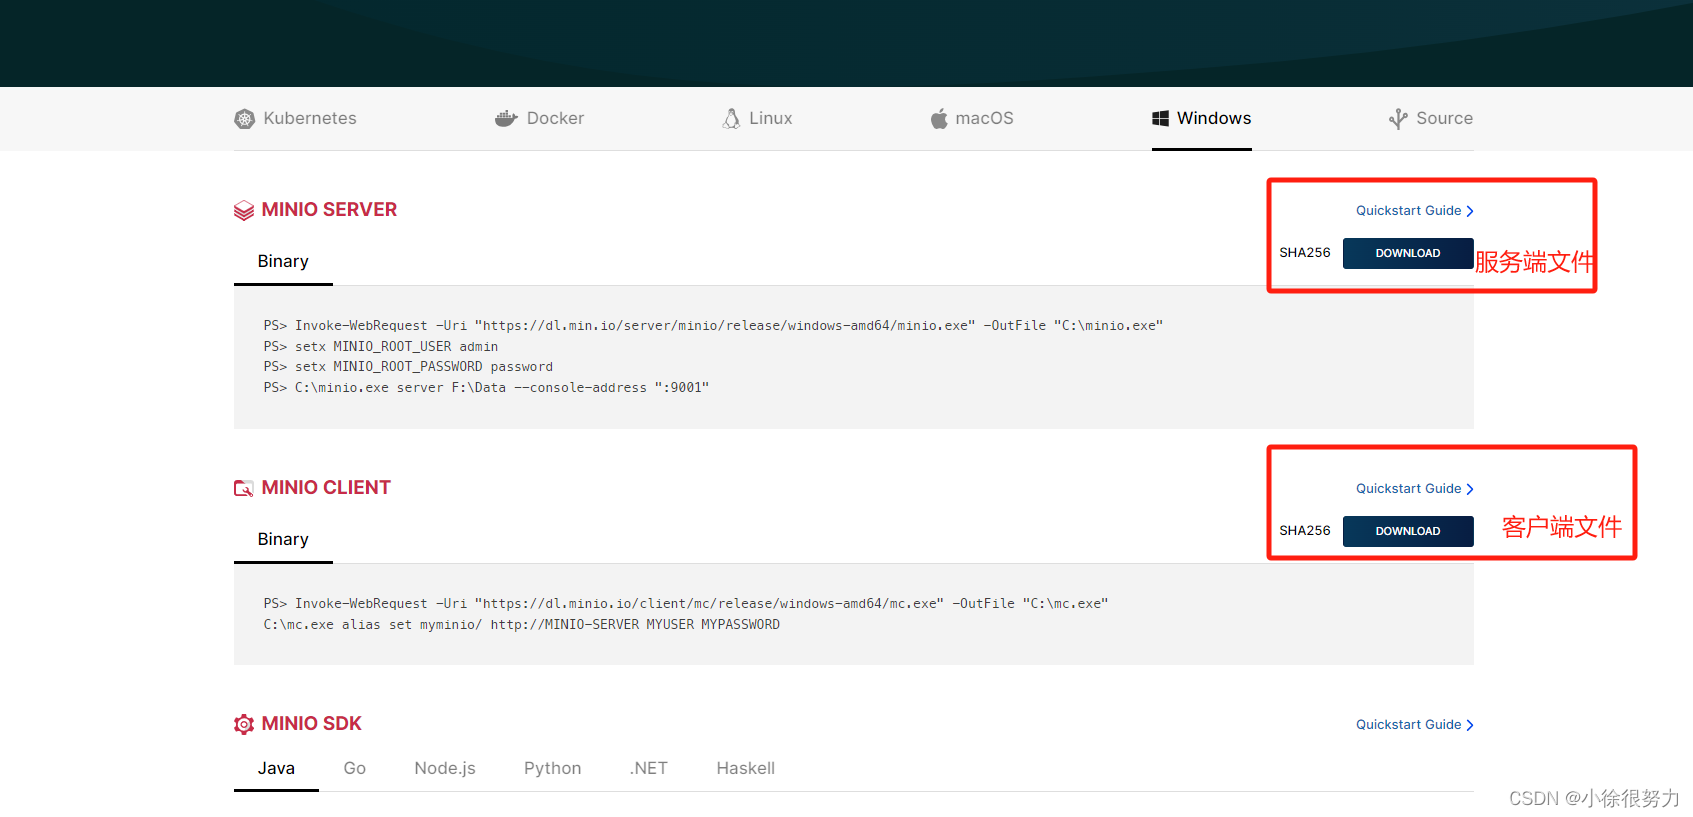Switch to the Python SDK tab
The width and height of the screenshot is (1693, 817).
coord(552,768)
